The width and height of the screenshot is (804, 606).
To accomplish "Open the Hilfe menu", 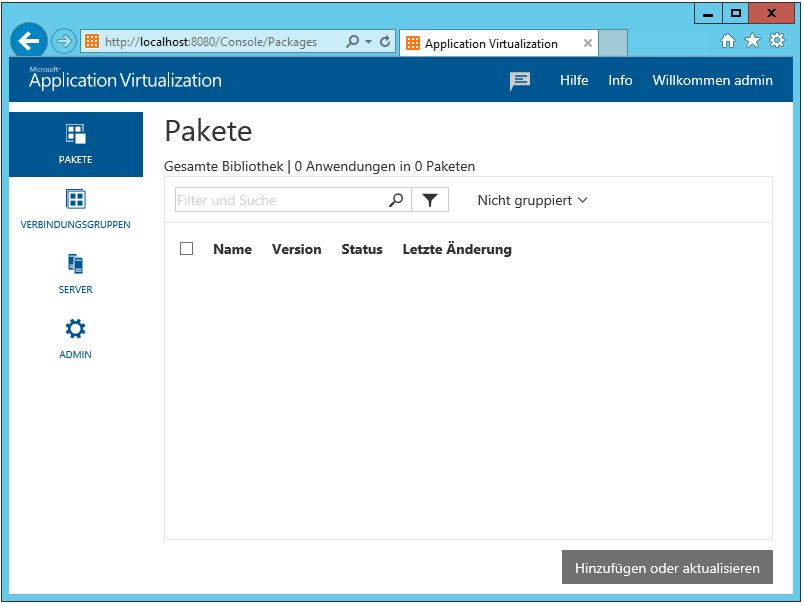I will [x=574, y=81].
